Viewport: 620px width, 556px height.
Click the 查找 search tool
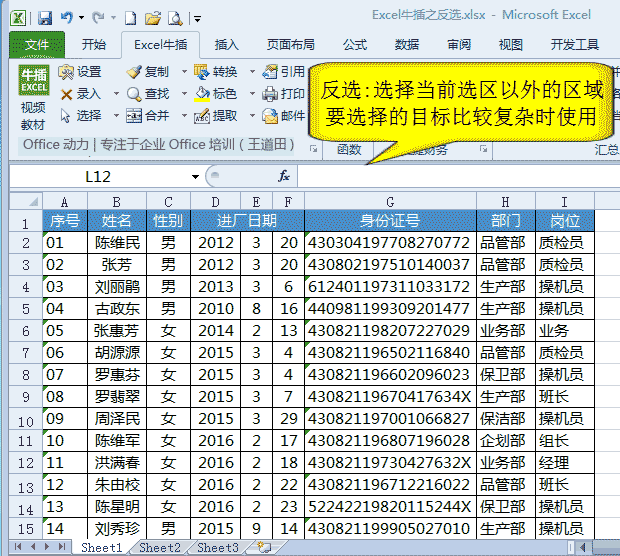point(148,94)
